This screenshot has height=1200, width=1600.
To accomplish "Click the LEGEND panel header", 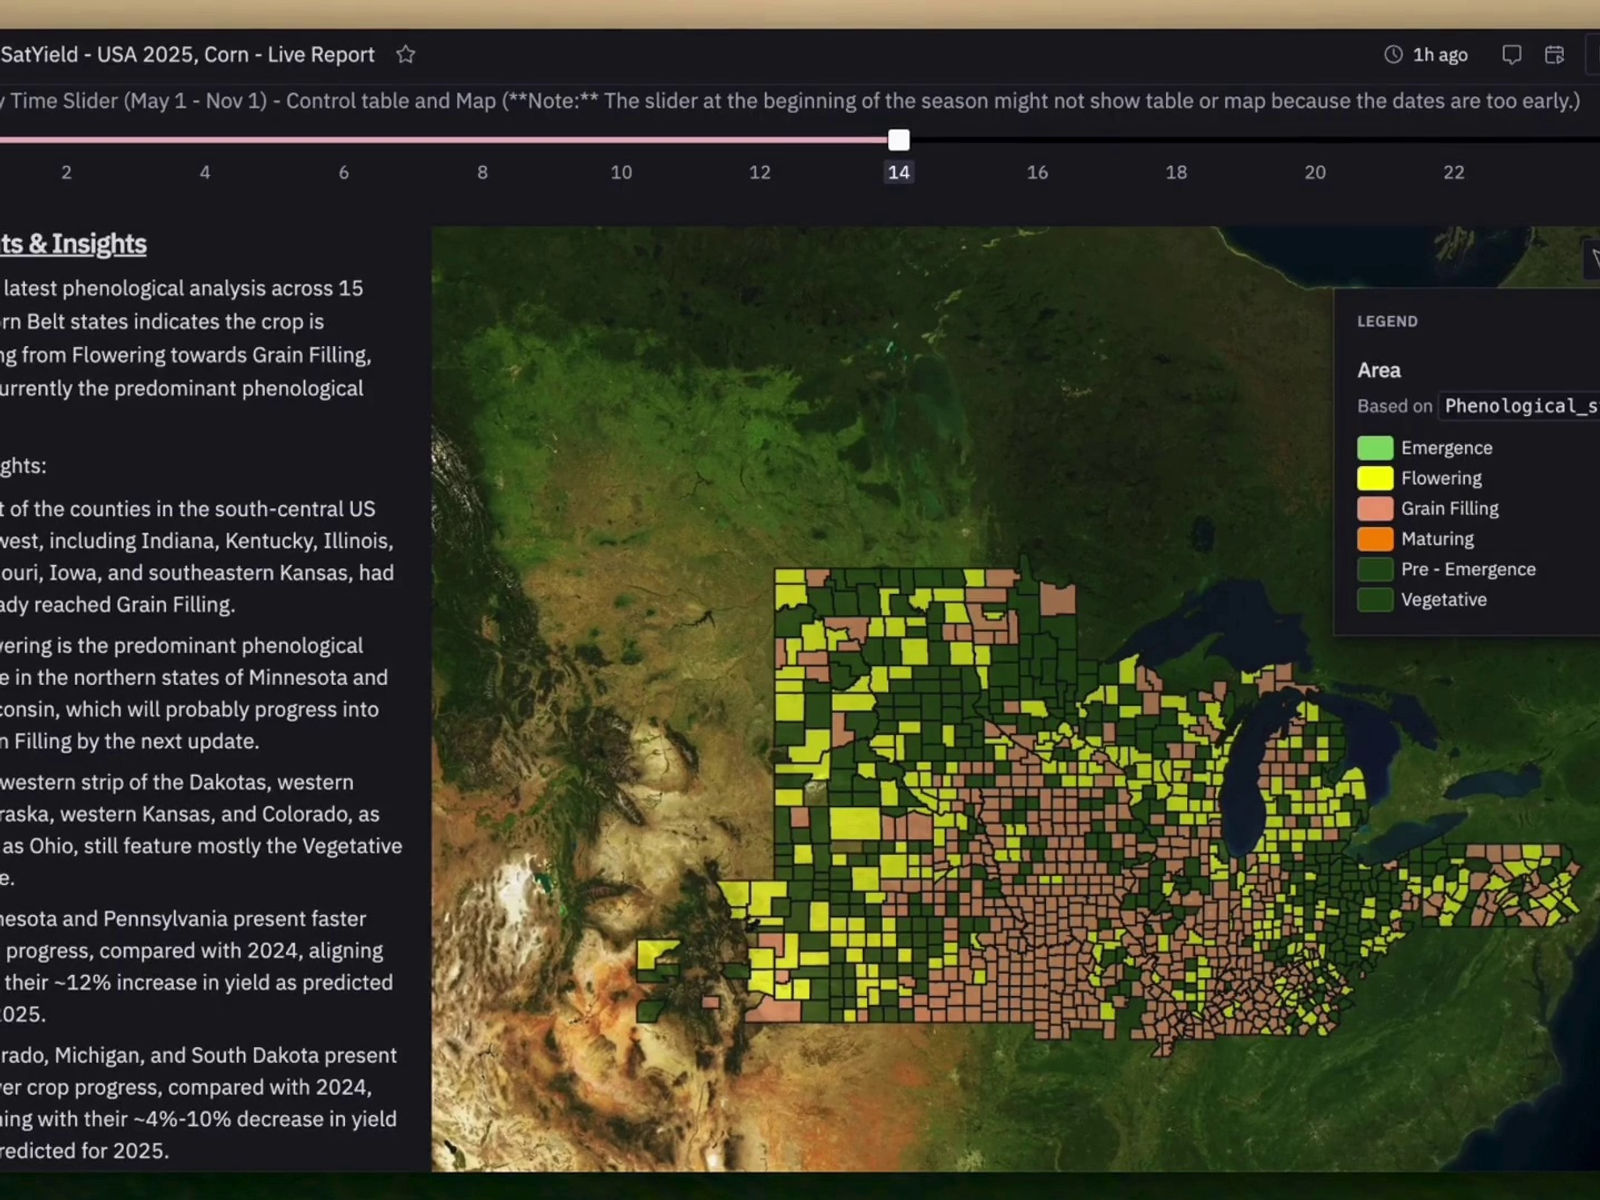I will click(1387, 321).
